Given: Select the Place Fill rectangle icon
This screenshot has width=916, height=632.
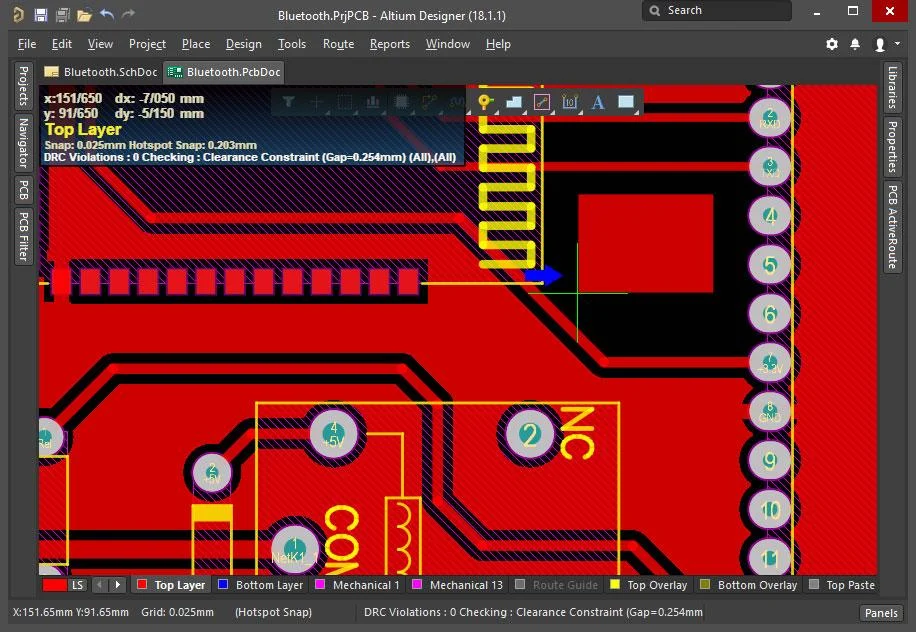Looking at the screenshot, I should (626, 102).
